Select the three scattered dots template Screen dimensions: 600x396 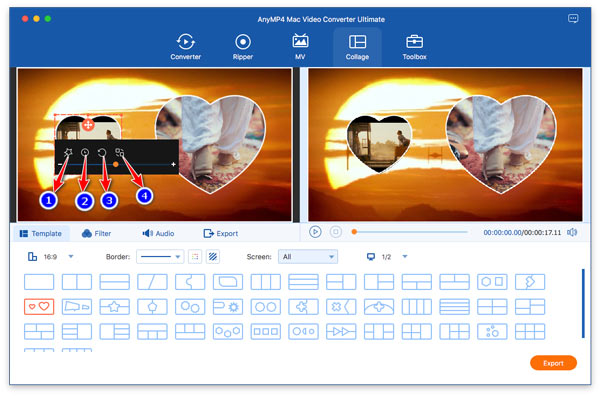pos(492,332)
